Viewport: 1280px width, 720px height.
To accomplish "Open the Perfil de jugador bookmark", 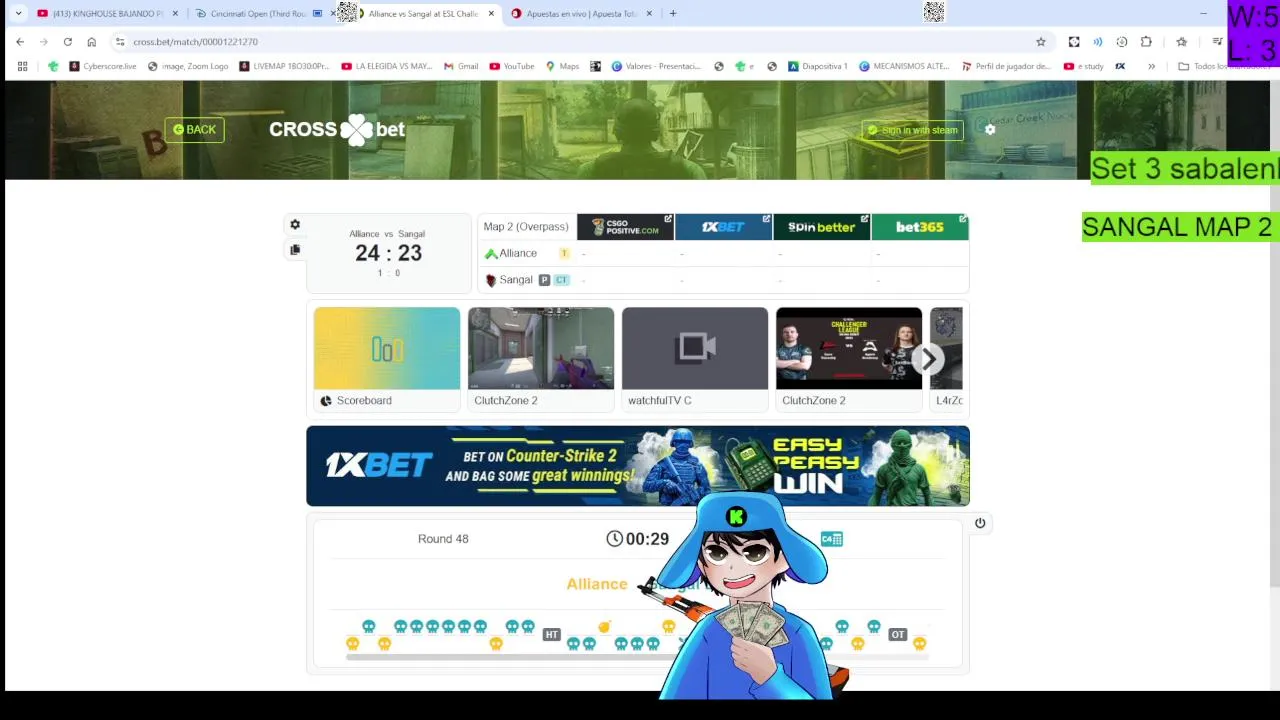I will point(1006,67).
